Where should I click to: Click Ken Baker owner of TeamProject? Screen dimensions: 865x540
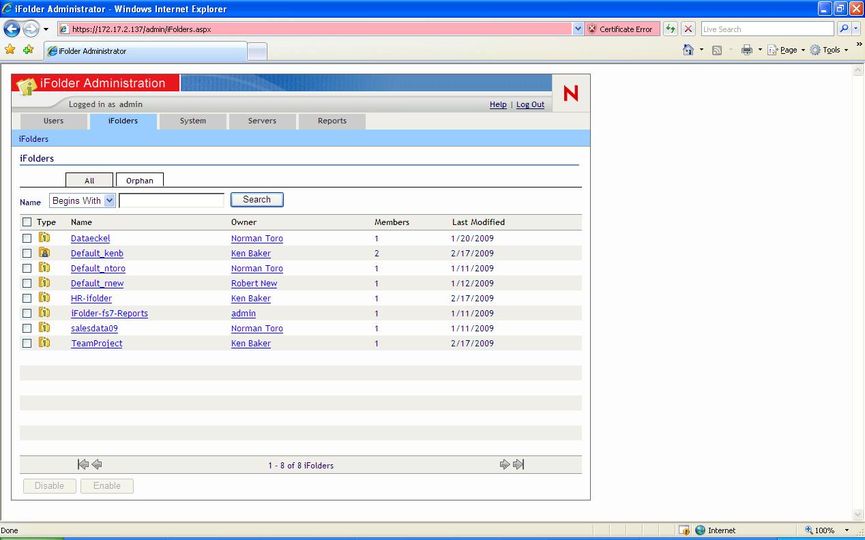coord(250,343)
